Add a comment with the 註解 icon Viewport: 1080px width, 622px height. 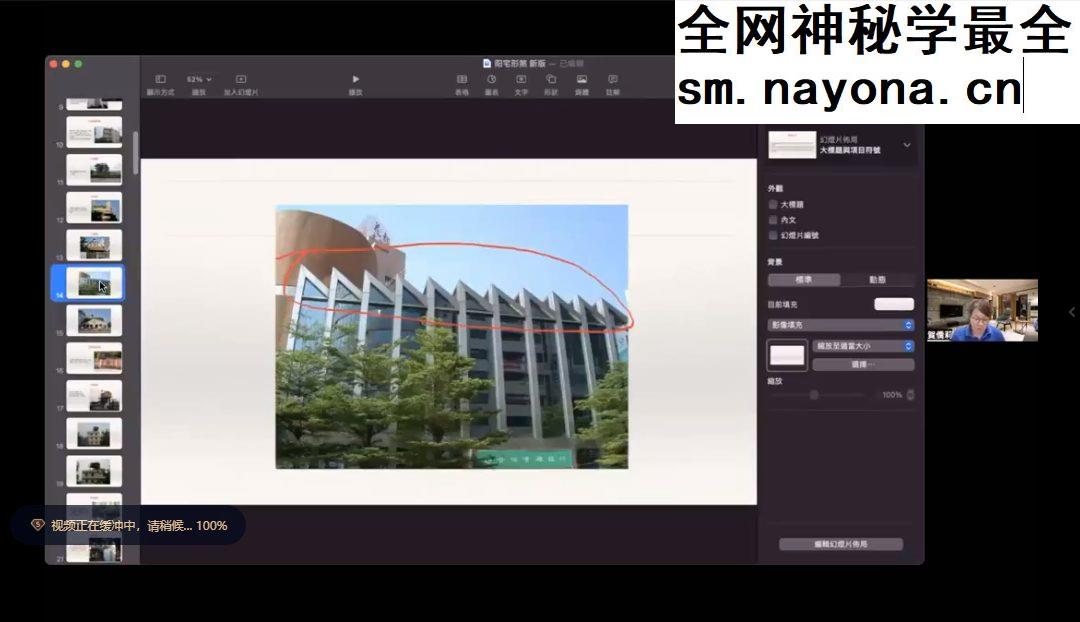click(x=613, y=79)
